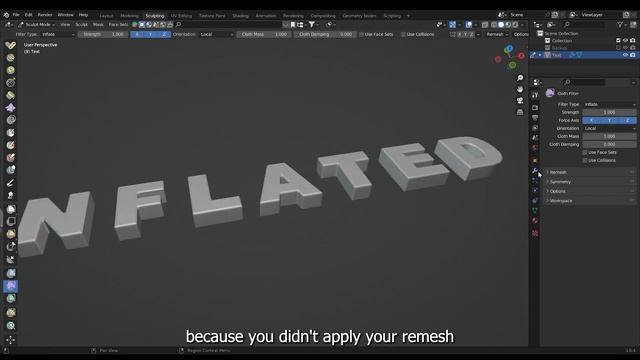Toggle eye icon for Backup collection
The image size is (640, 360).
pos(625,48)
